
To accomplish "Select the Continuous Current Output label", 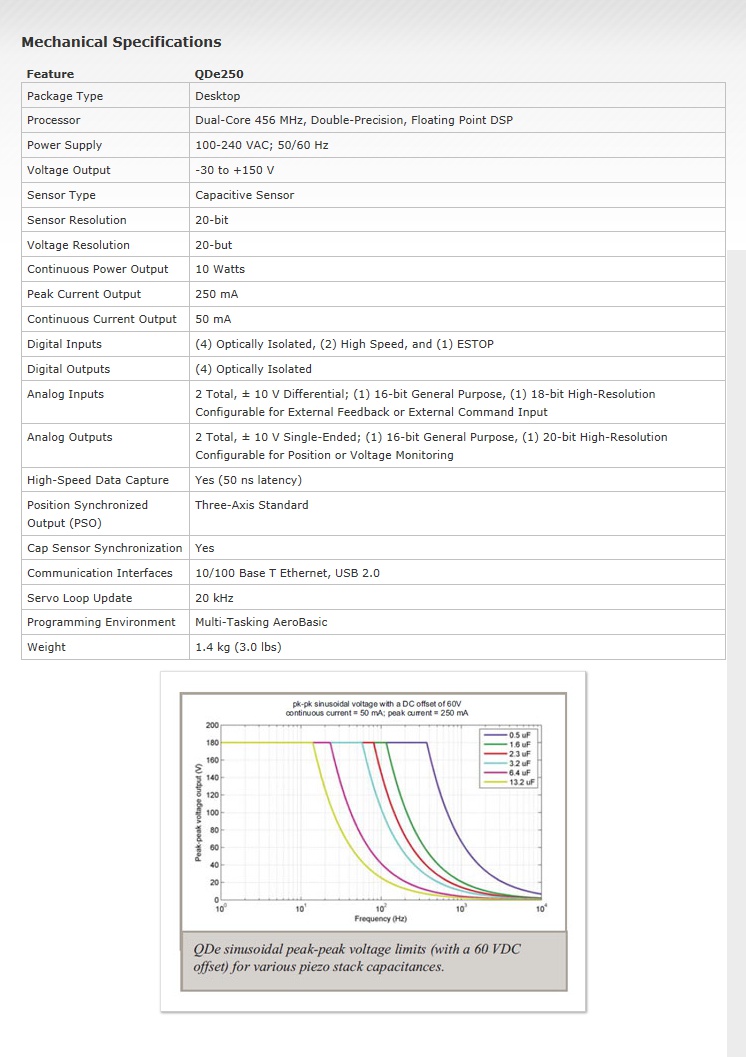I will [102, 319].
